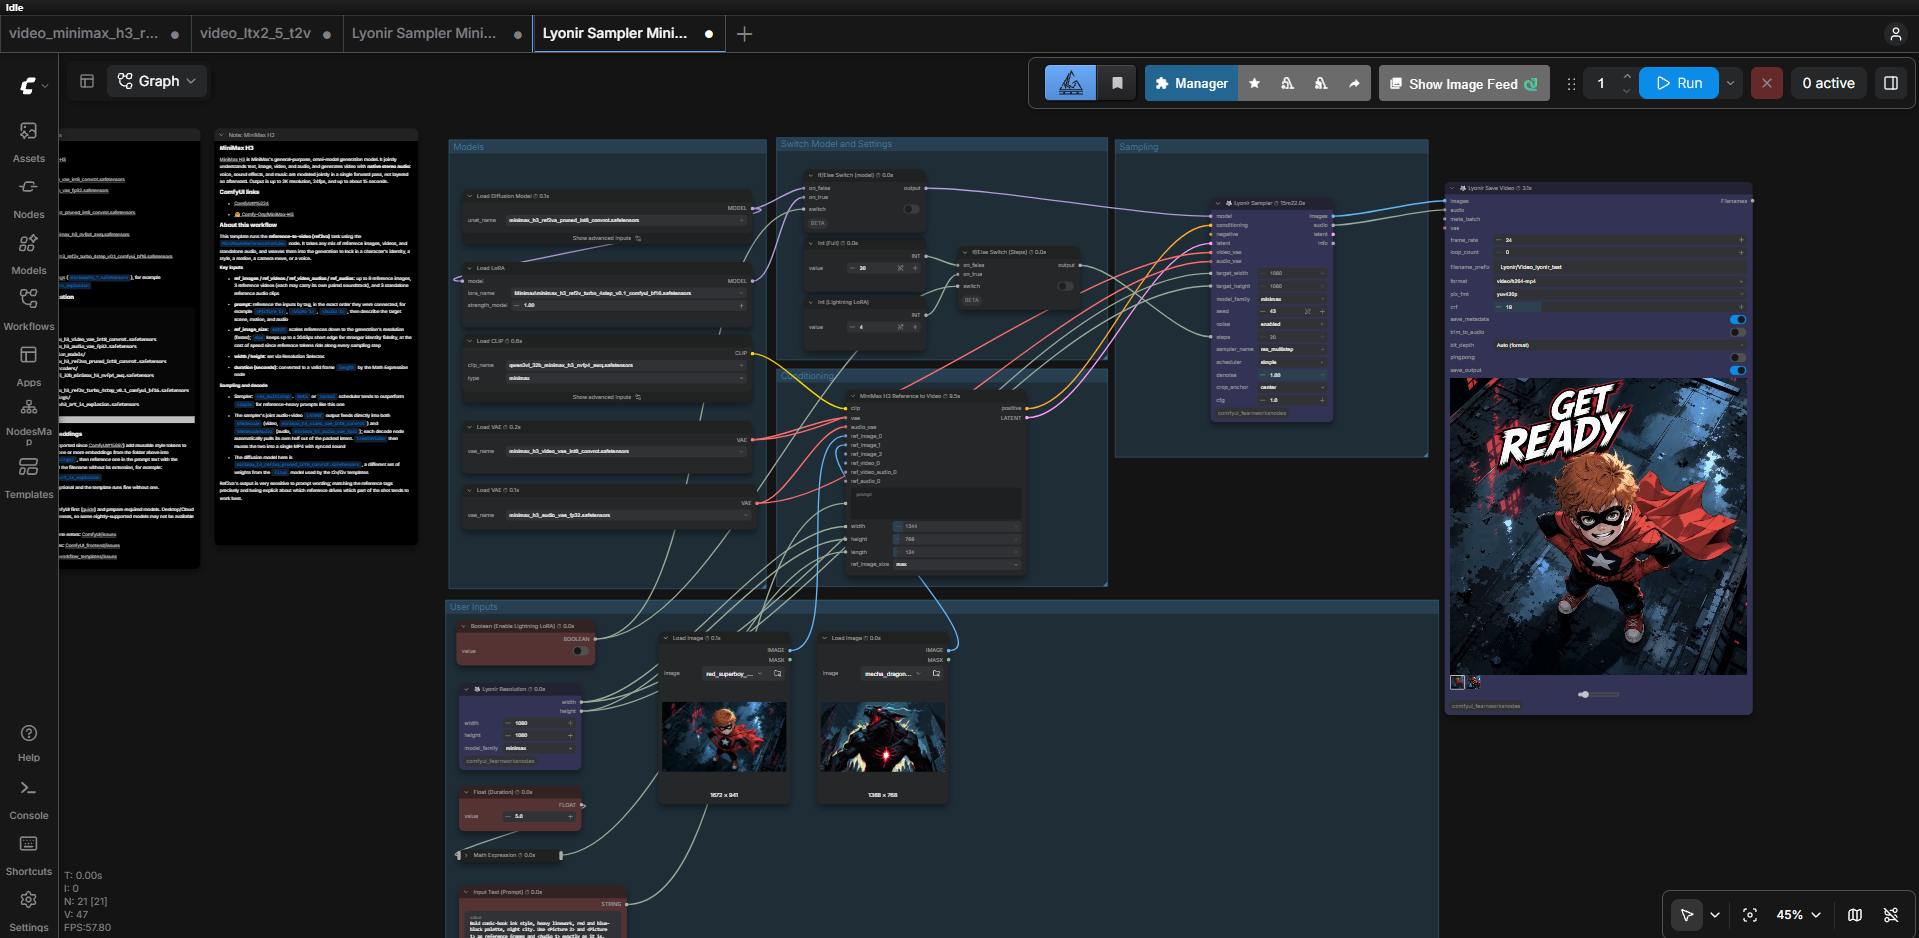The width and height of the screenshot is (1919, 938).
Task: Open the Workflows sidebar panel
Action: click(28, 310)
